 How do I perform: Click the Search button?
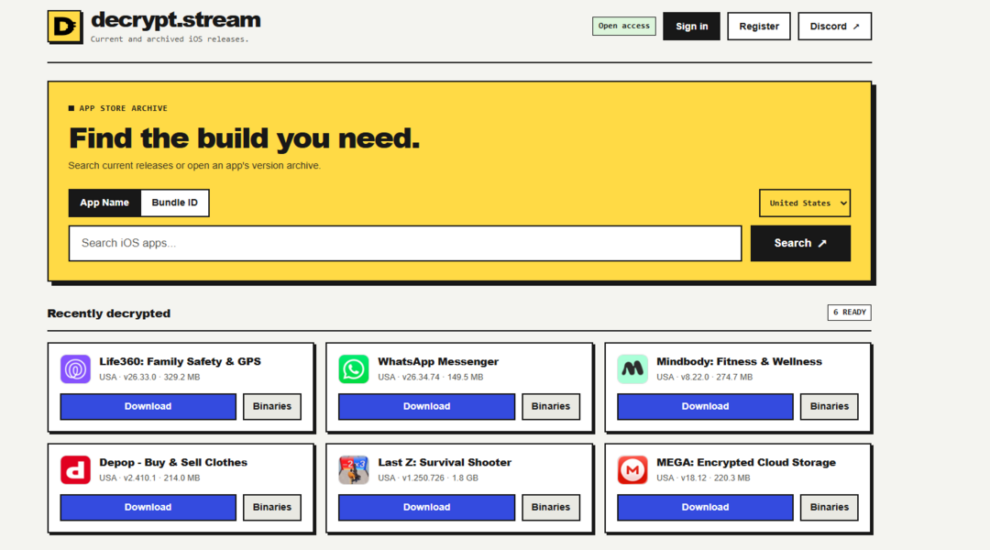[x=801, y=243]
